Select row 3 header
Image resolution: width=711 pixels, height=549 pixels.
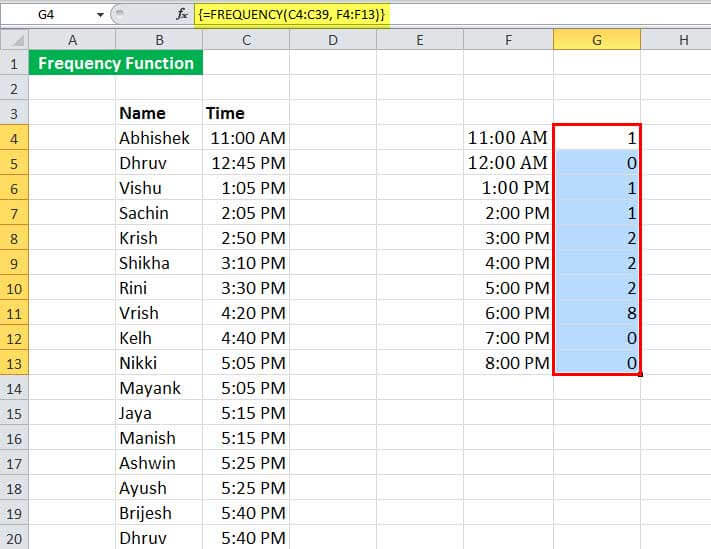[15, 113]
